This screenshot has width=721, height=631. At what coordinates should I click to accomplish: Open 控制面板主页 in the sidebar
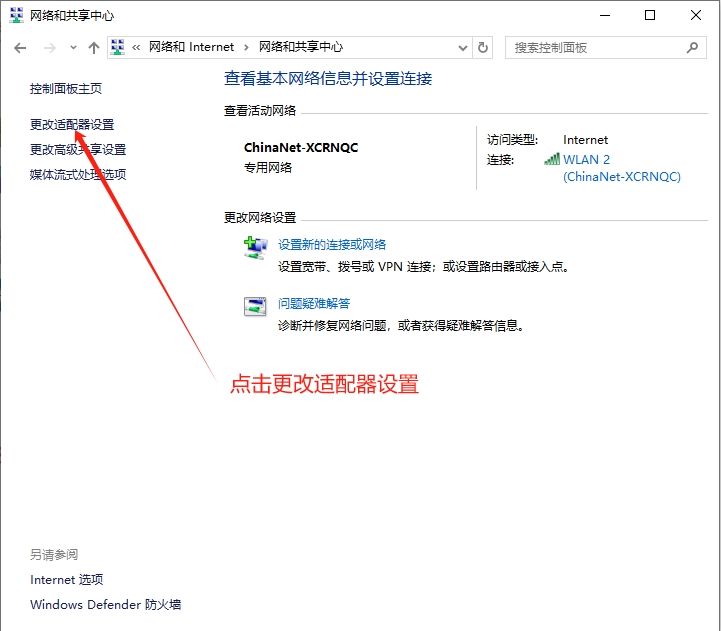tap(66, 89)
